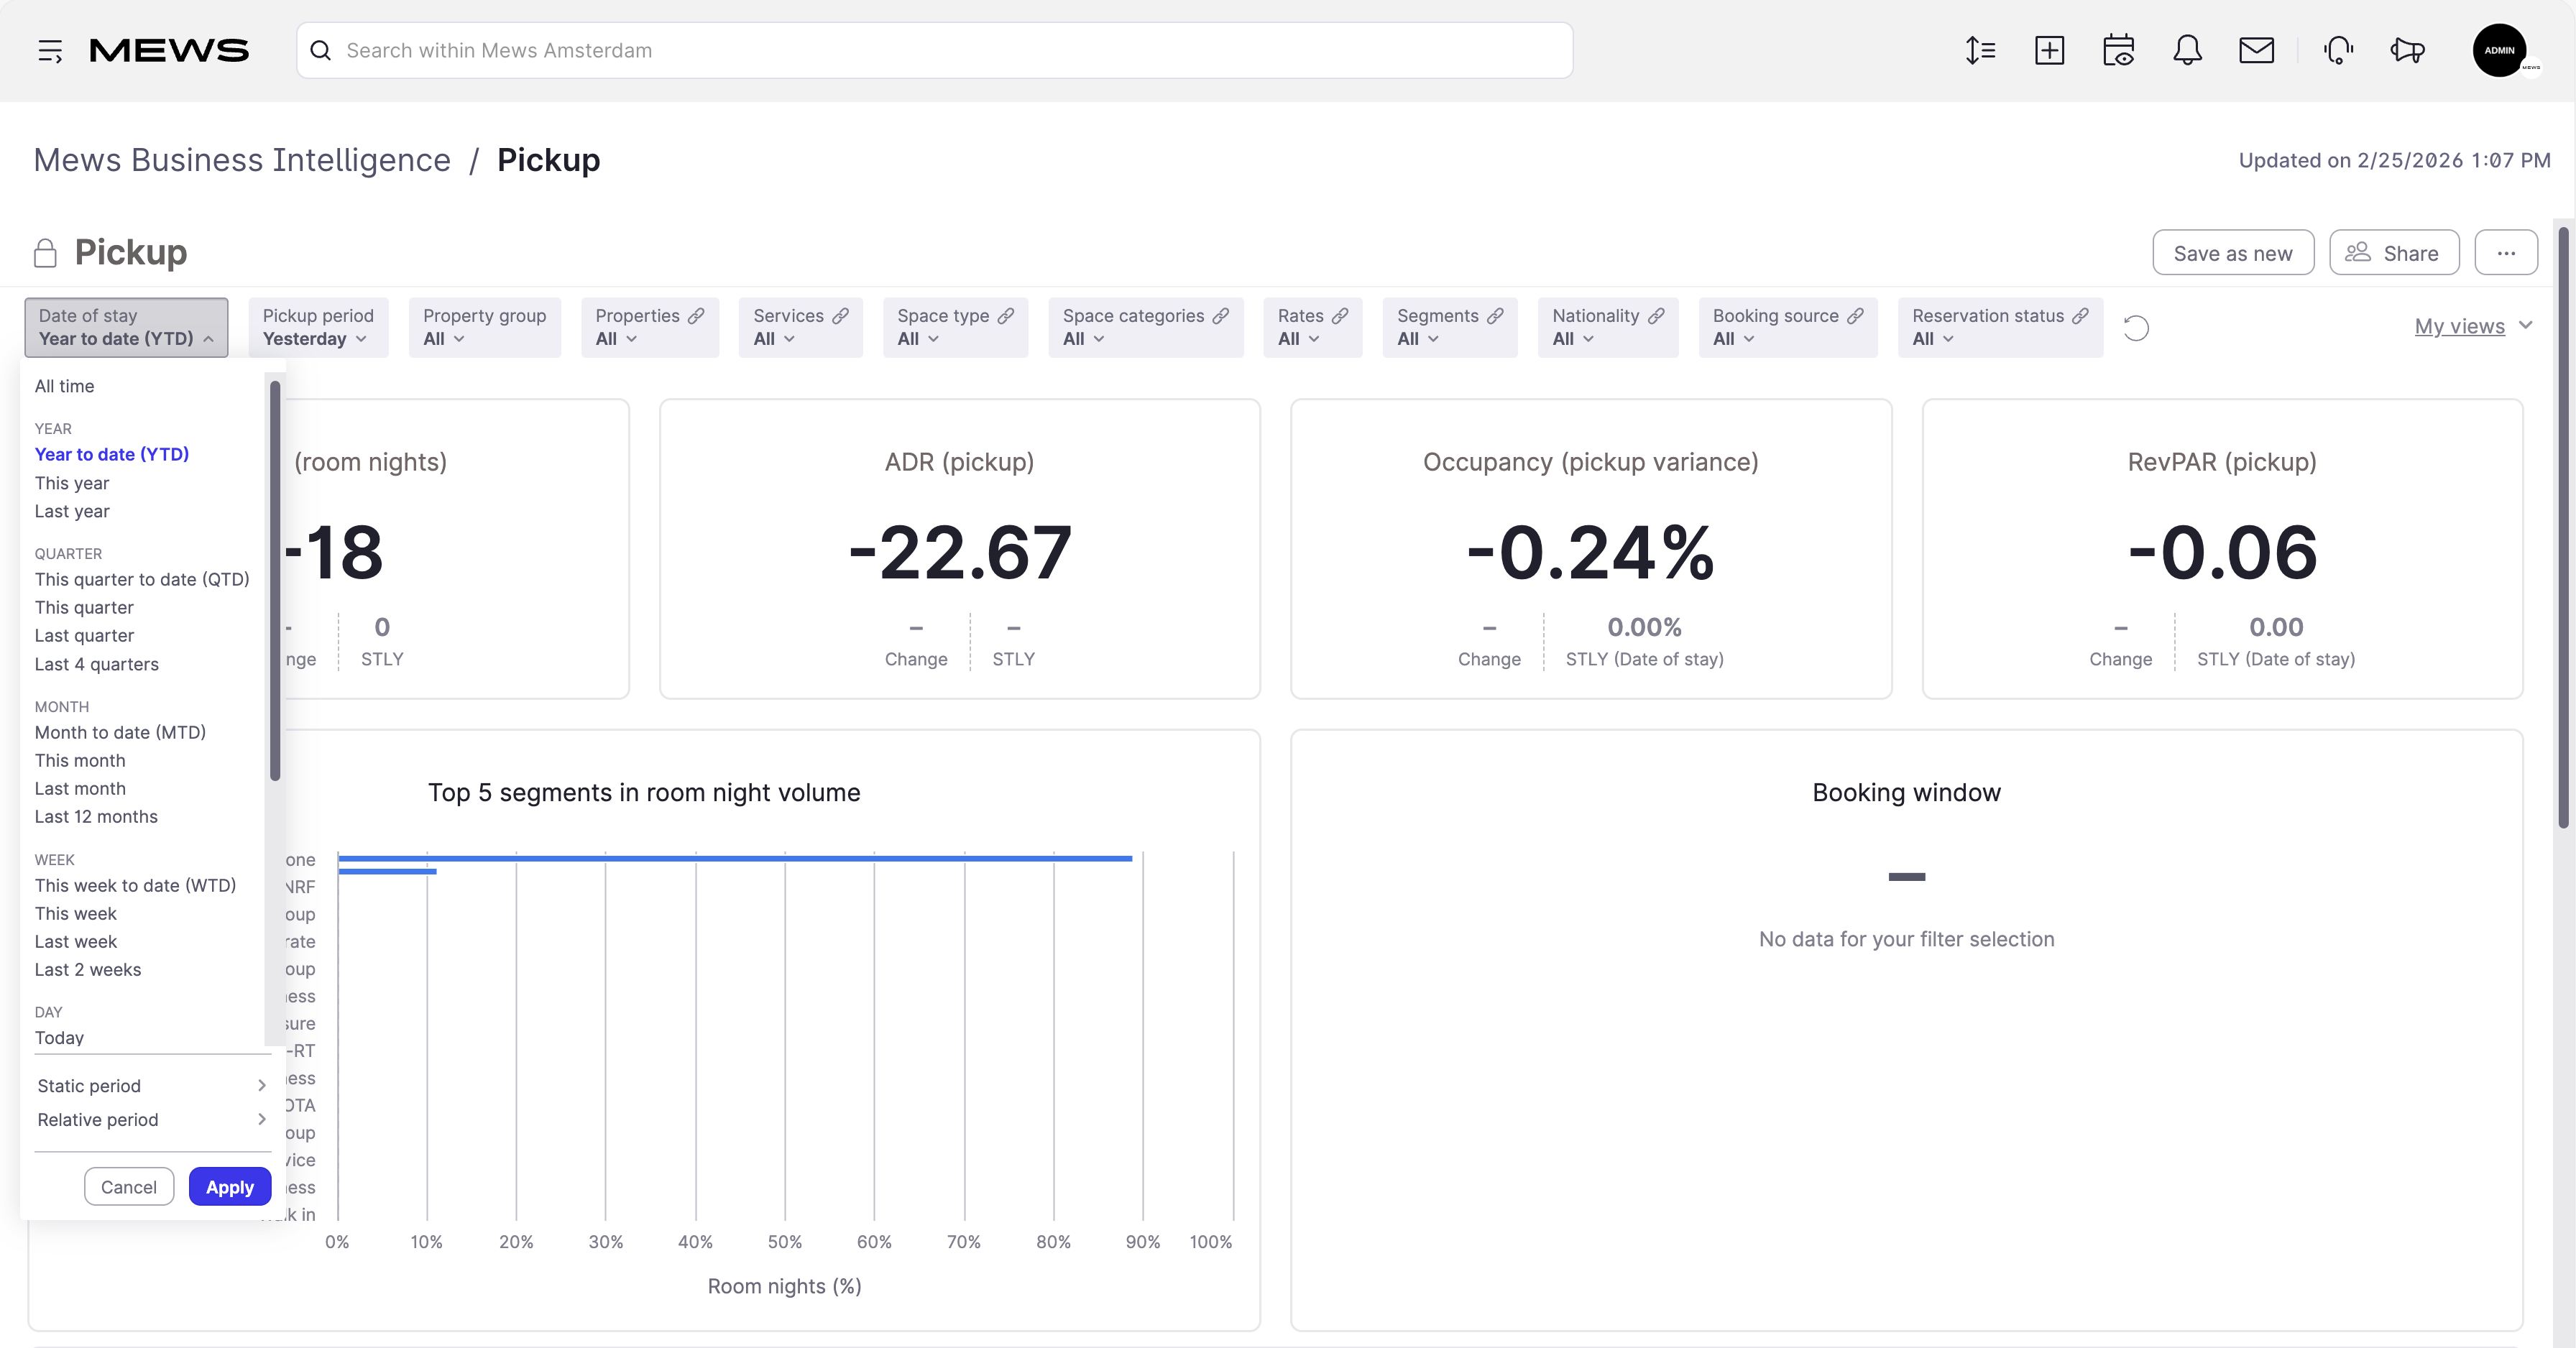Expand the Static period submenu
Image resolution: width=2576 pixels, height=1348 pixels.
coord(152,1086)
